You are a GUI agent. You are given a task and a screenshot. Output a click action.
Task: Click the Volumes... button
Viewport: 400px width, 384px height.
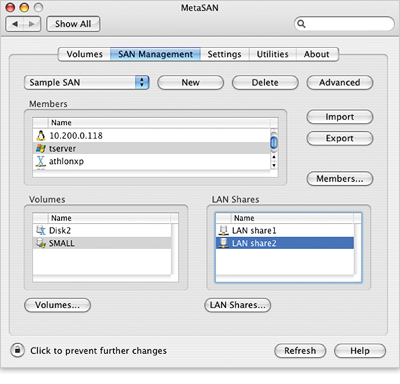[x=57, y=305]
